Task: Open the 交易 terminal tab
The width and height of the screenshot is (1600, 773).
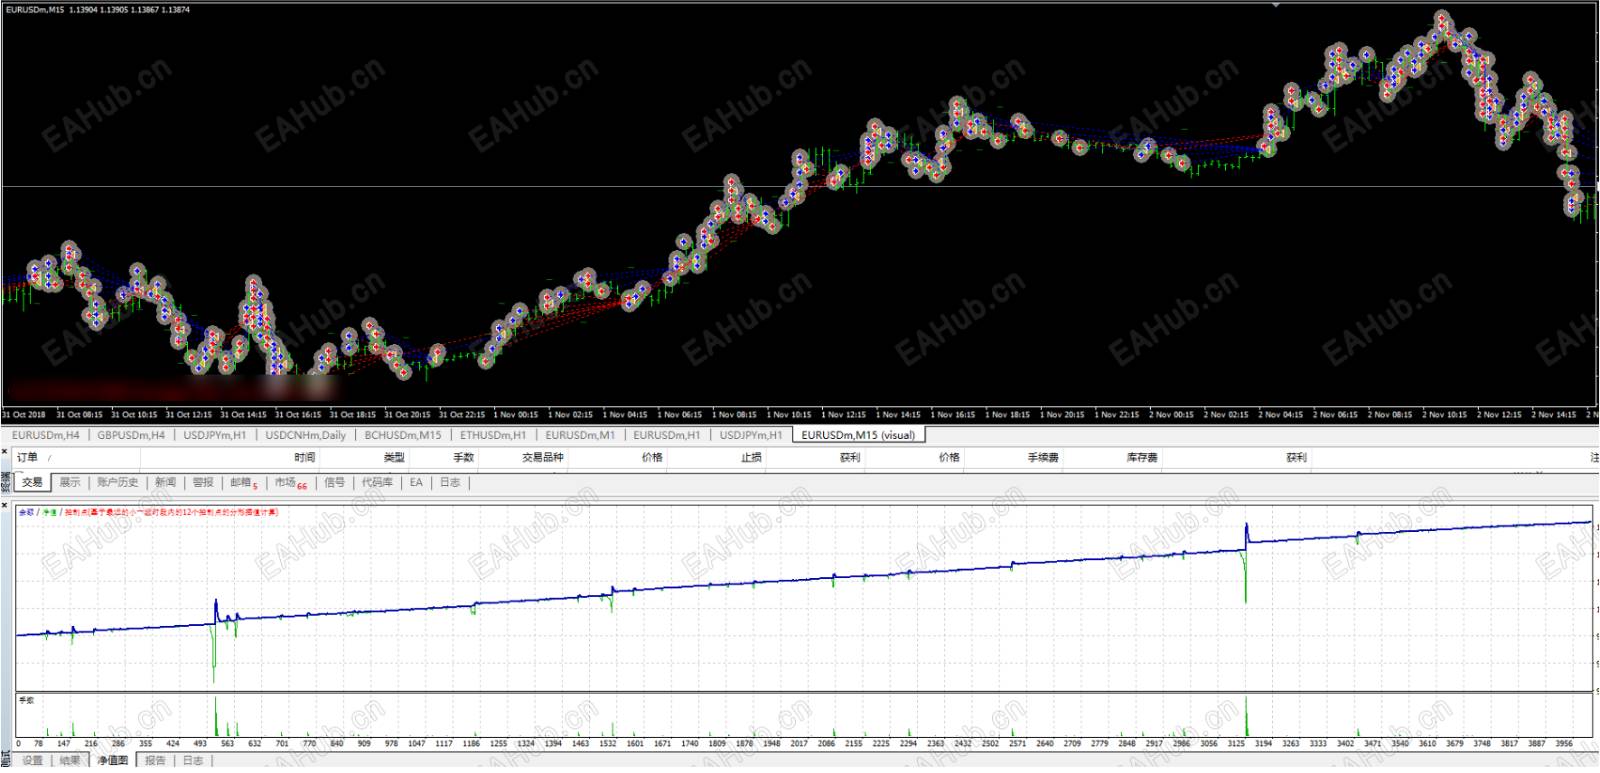Action: click(x=32, y=482)
